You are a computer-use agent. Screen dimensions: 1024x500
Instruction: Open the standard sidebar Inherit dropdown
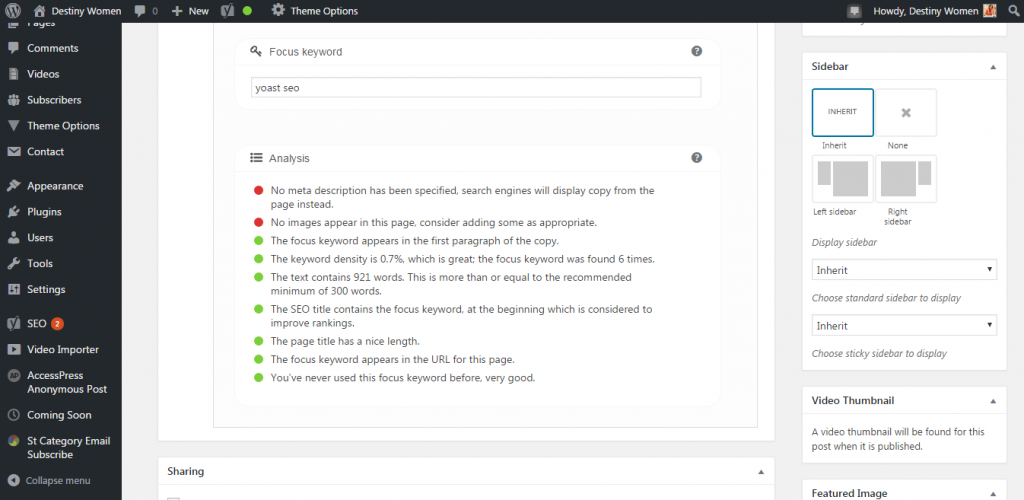coord(904,270)
